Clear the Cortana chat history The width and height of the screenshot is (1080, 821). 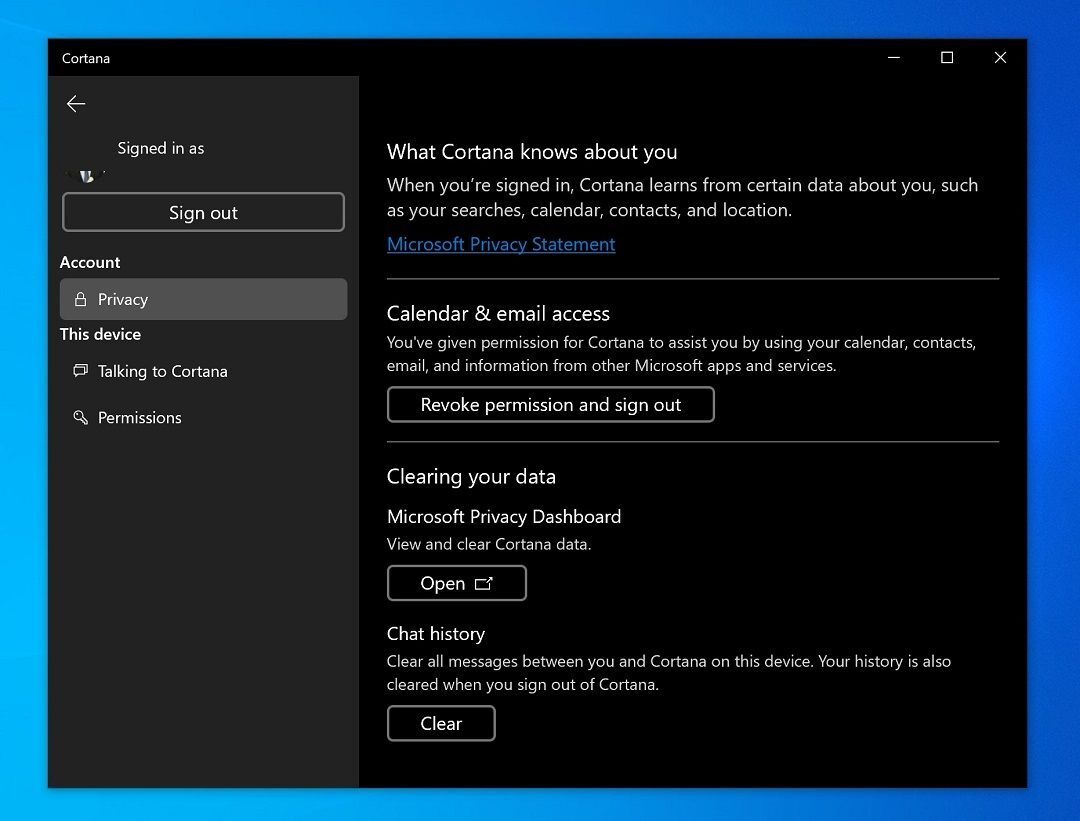(441, 724)
